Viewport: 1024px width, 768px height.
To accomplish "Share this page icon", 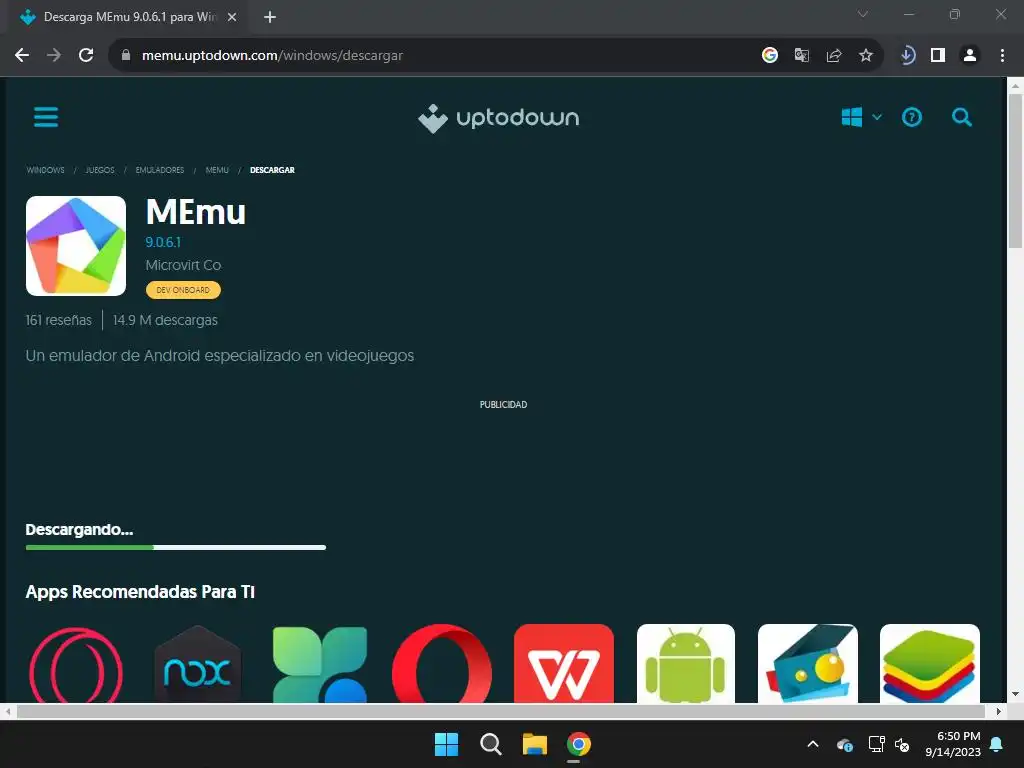I will pos(834,56).
